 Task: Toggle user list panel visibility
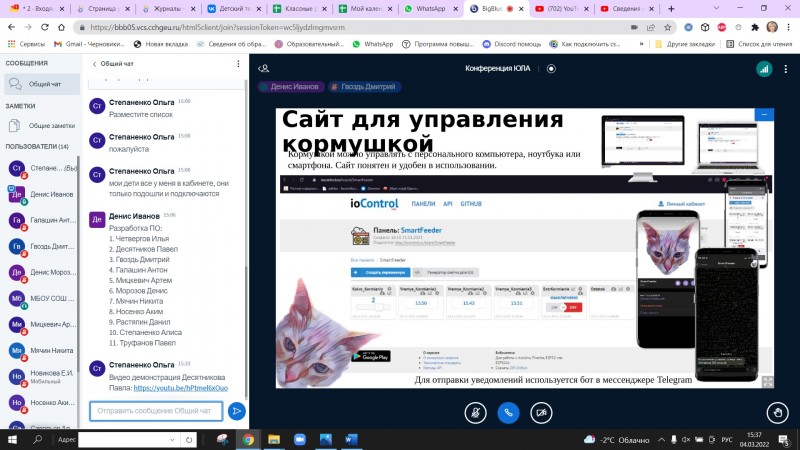264,68
